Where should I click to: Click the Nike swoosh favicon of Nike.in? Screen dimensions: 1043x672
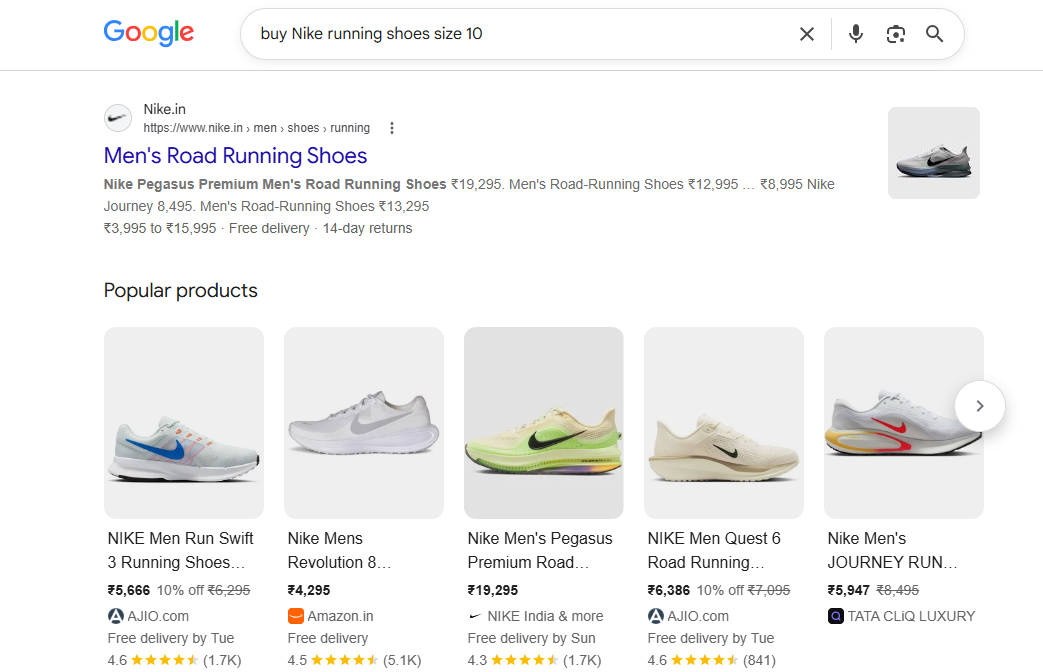pos(118,118)
